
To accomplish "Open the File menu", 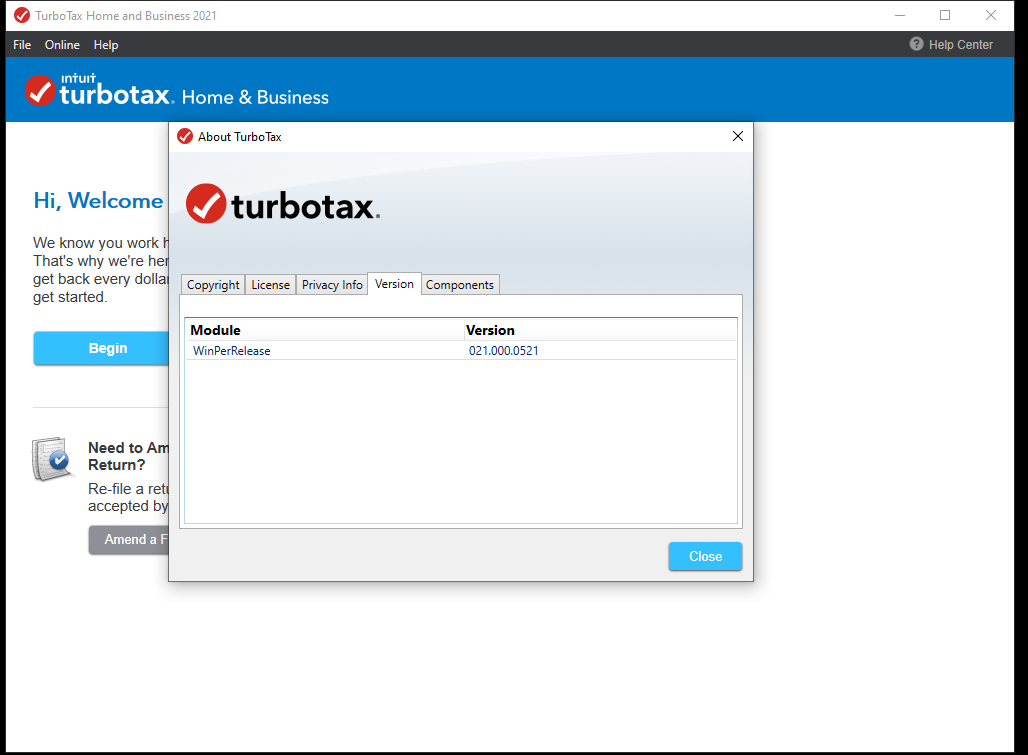I will pyautogui.click(x=22, y=45).
